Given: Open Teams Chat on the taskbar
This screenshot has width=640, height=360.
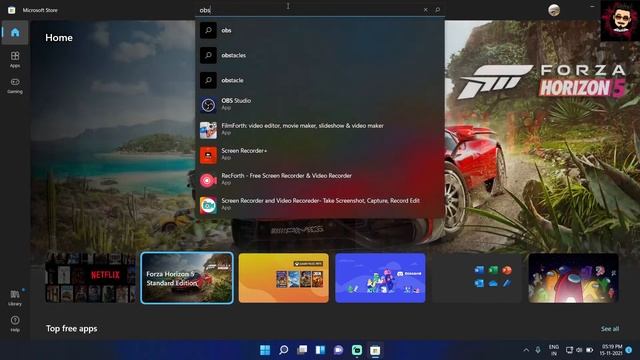Looking at the screenshot, I should coord(338,350).
